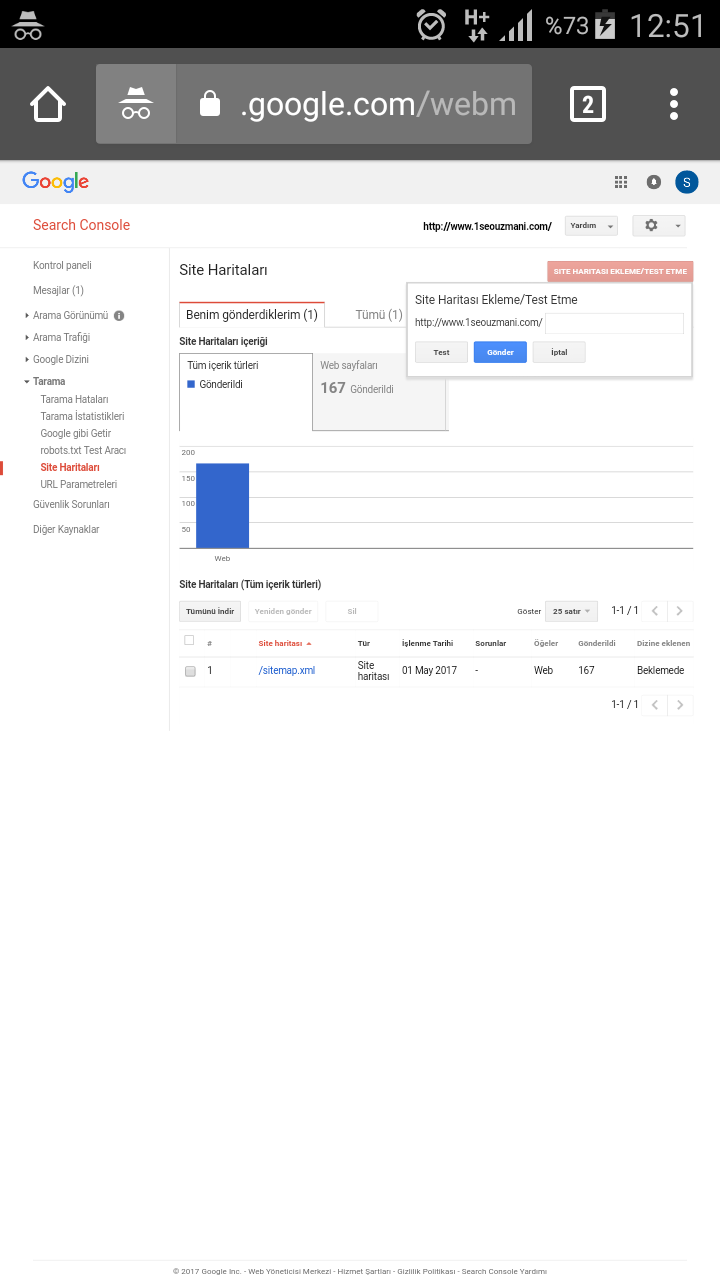The height and width of the screenshot is (1280, 720).
Task: Select Web sayfaları 167 card
Action: pyautogui.click(x=379, y=392)
